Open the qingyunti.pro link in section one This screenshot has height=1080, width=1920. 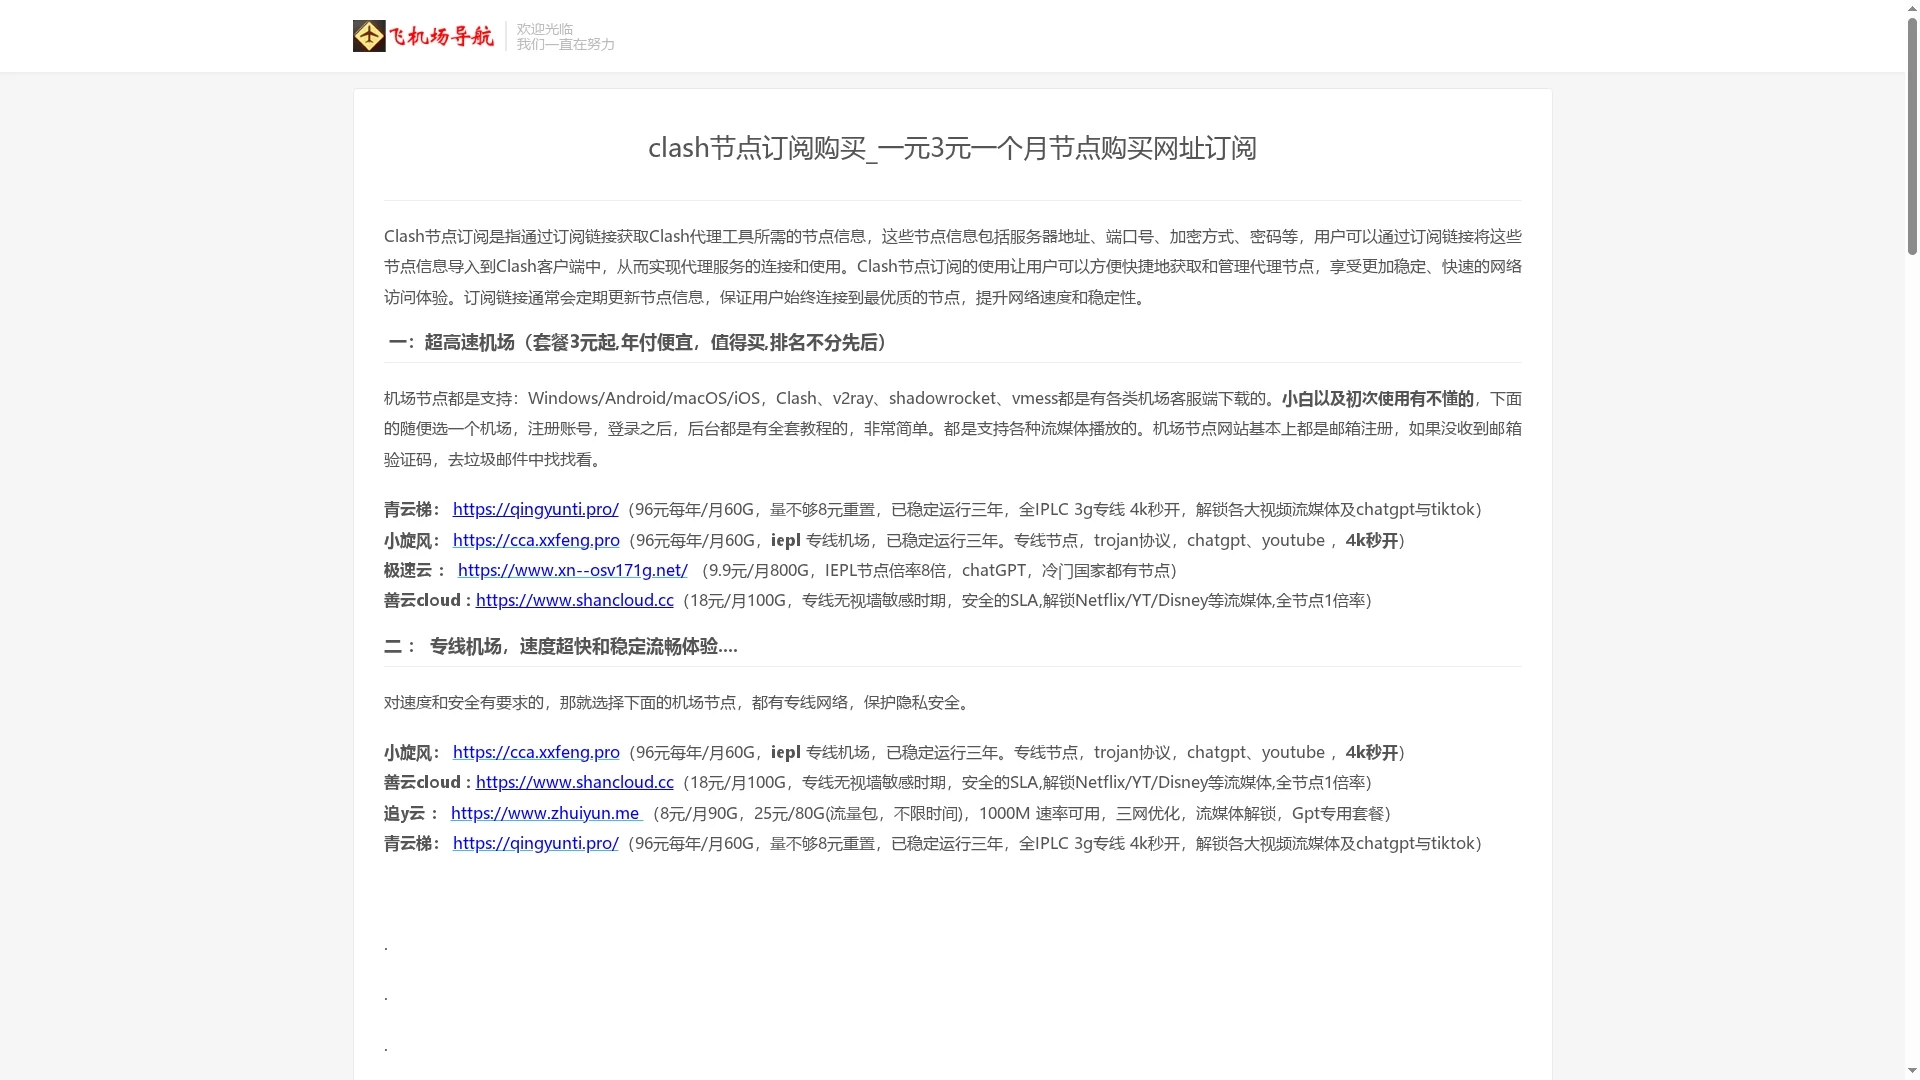click(x=535, y=509)
